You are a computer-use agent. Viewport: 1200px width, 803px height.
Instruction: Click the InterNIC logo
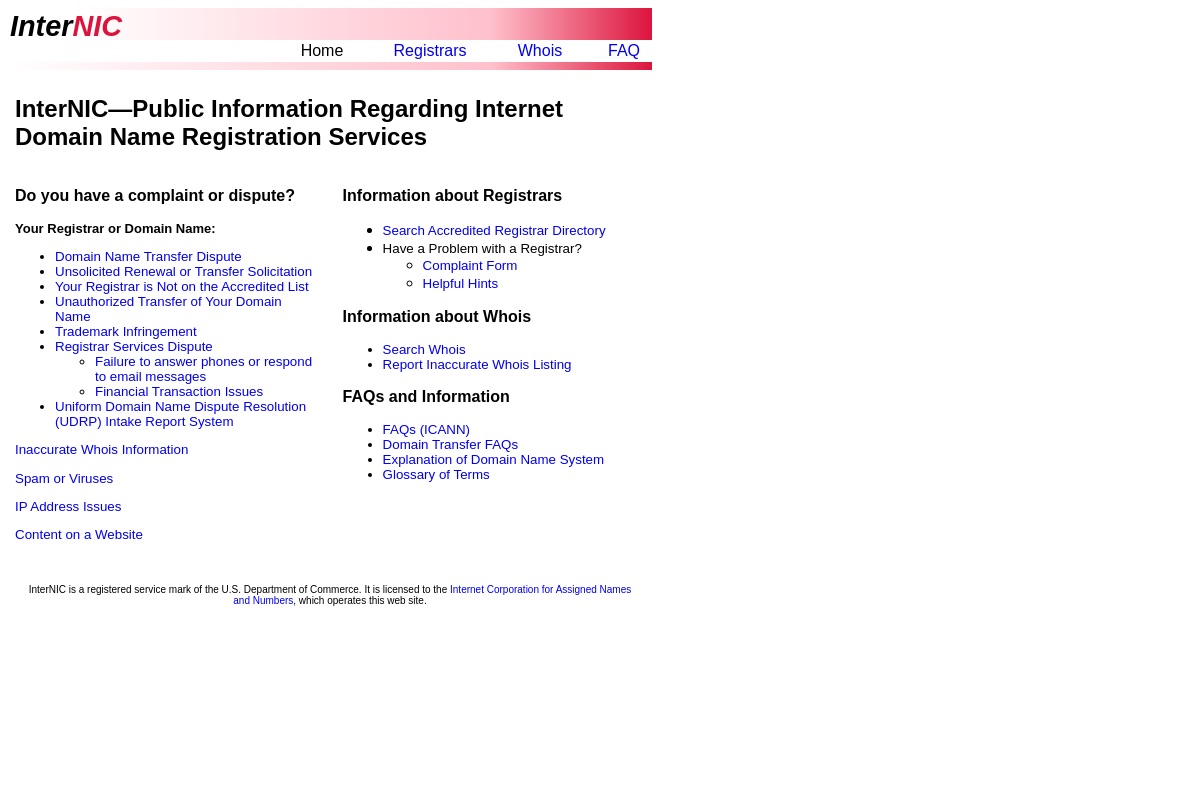[66, 26]
